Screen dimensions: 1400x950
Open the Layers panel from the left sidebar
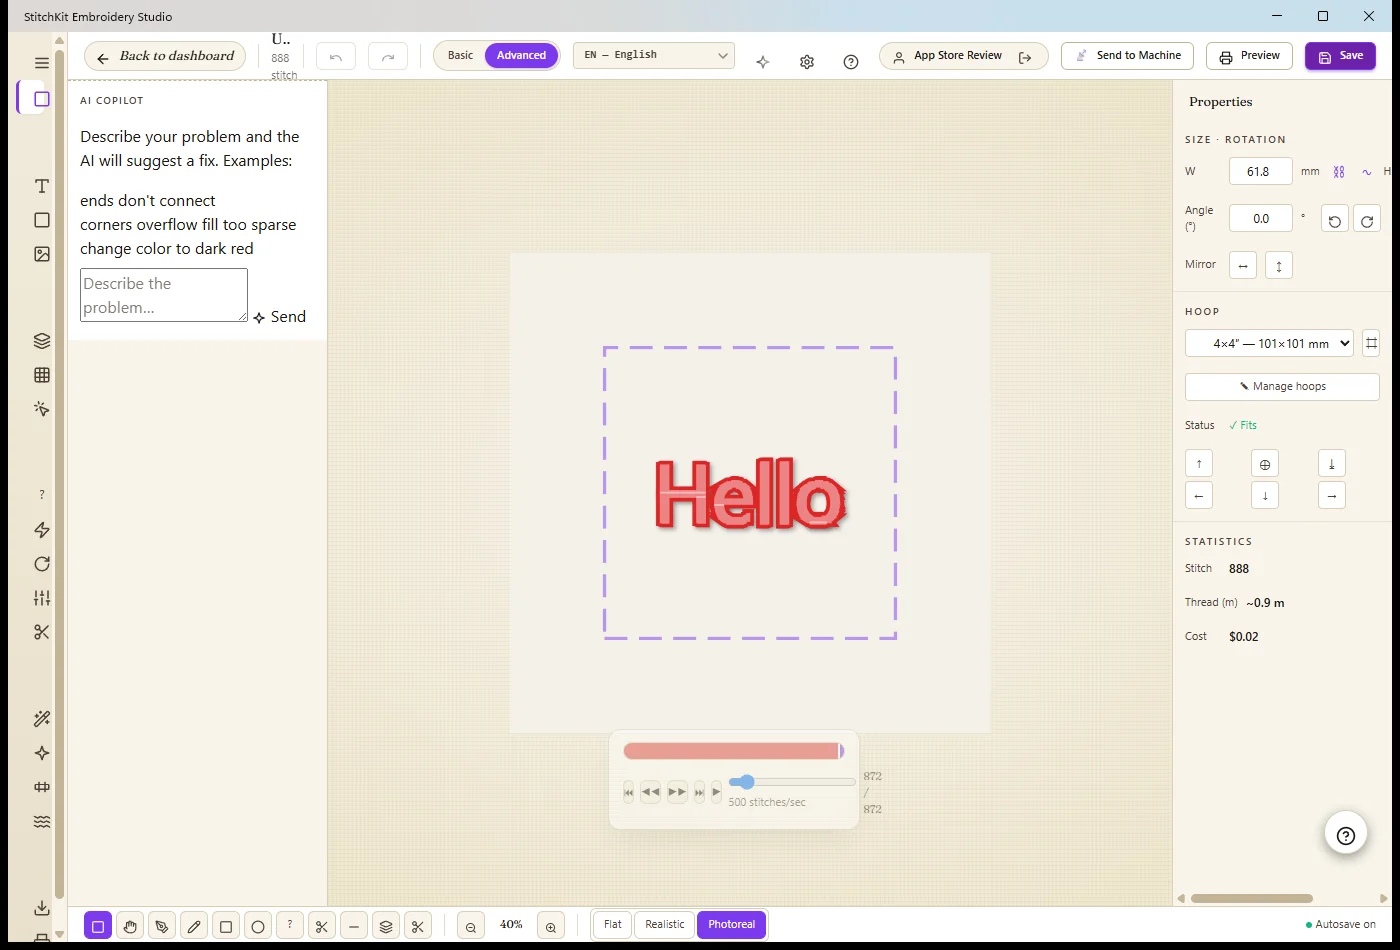(x=41, y=341)
